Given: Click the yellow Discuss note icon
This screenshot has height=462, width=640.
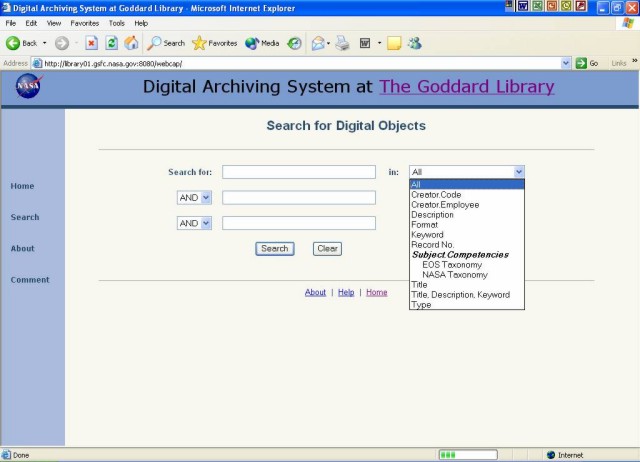Looking at the screenshot, I should click(x=394, y=43).
